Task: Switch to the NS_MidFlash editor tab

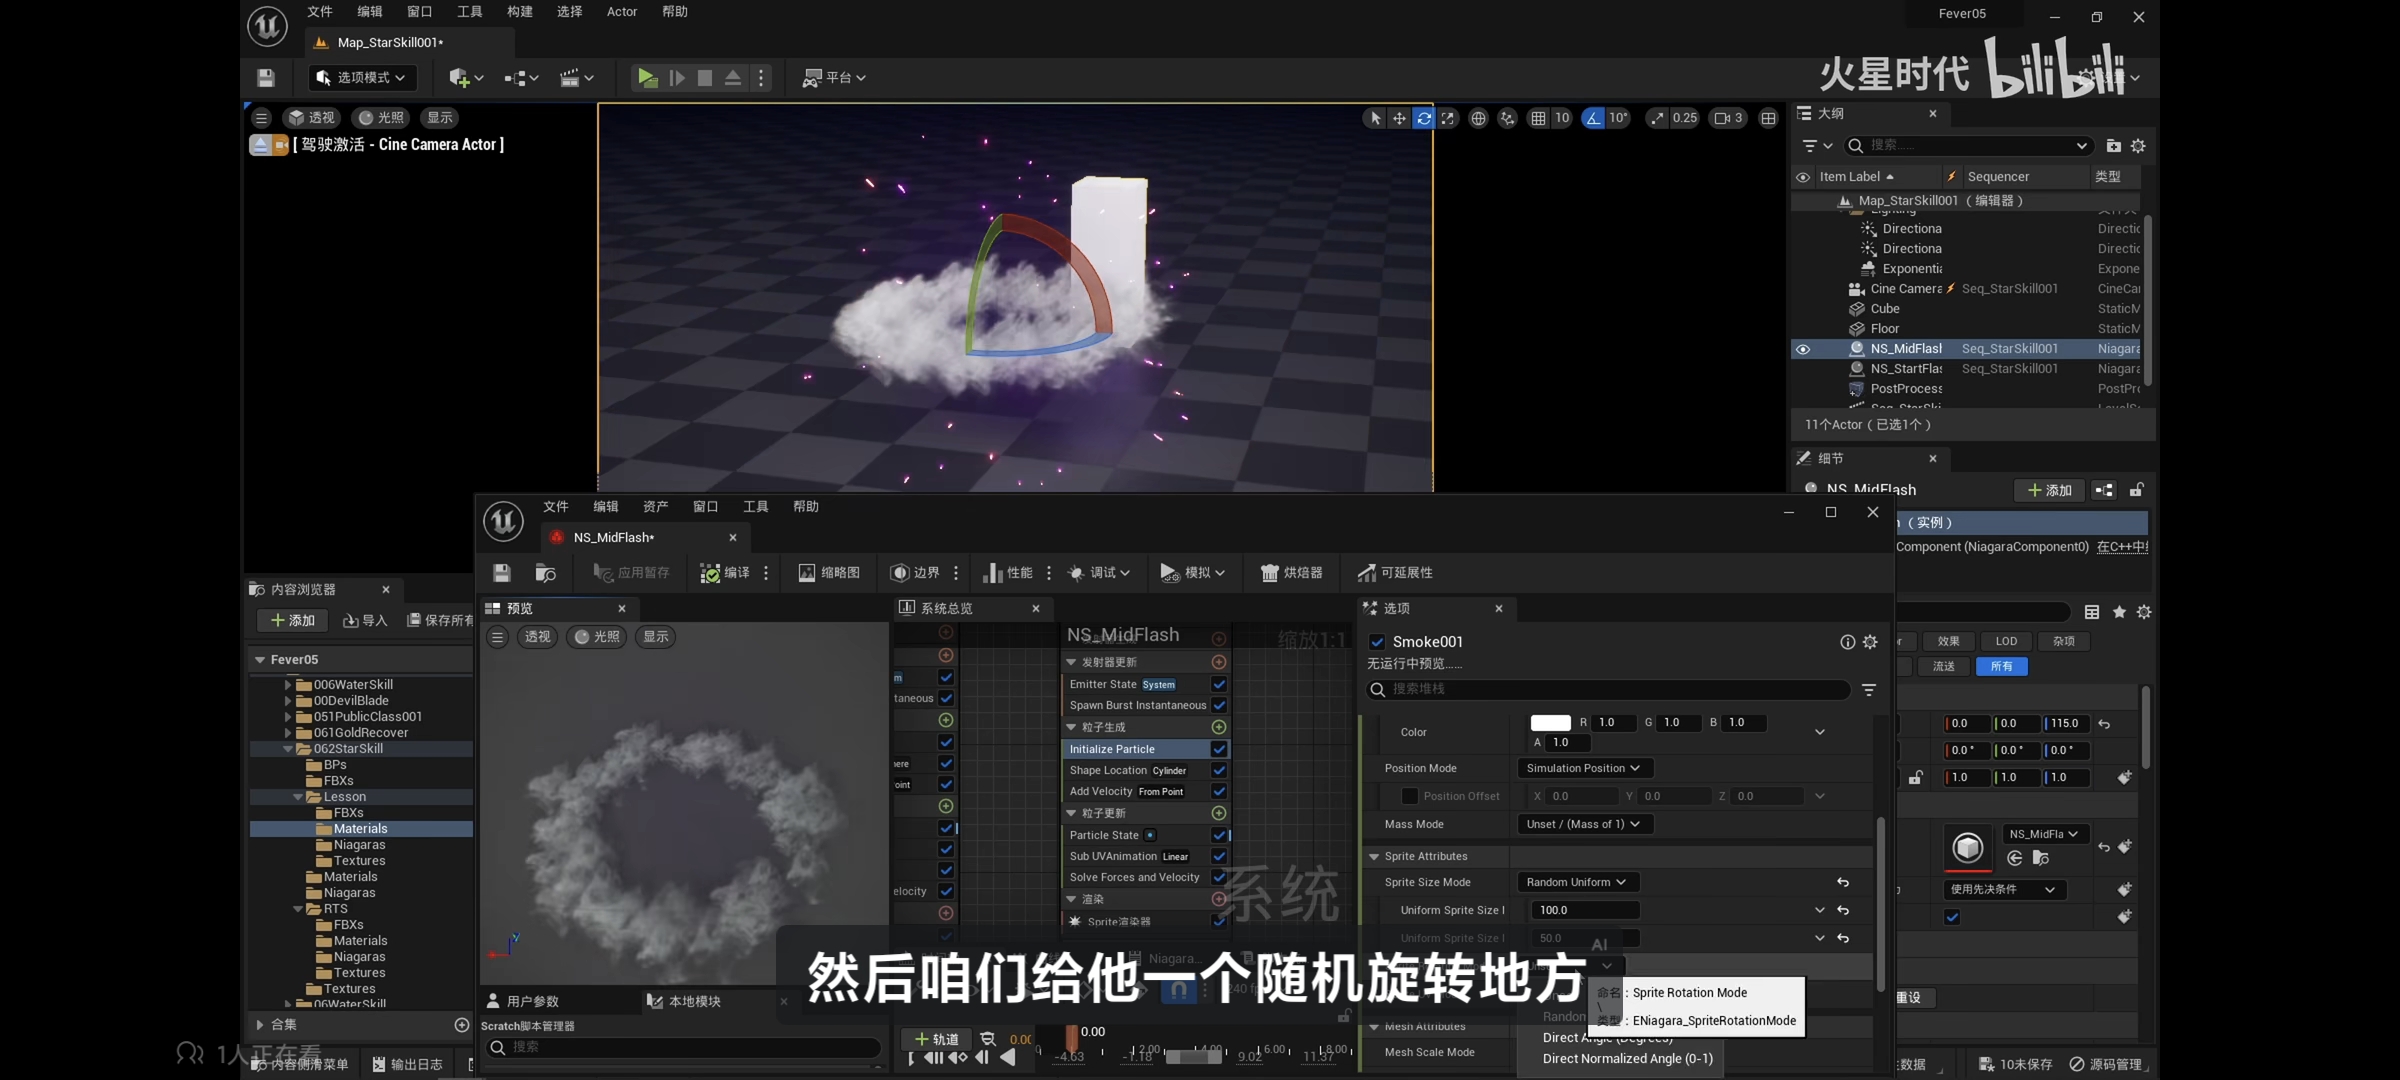Action: [x=614, y=538]
